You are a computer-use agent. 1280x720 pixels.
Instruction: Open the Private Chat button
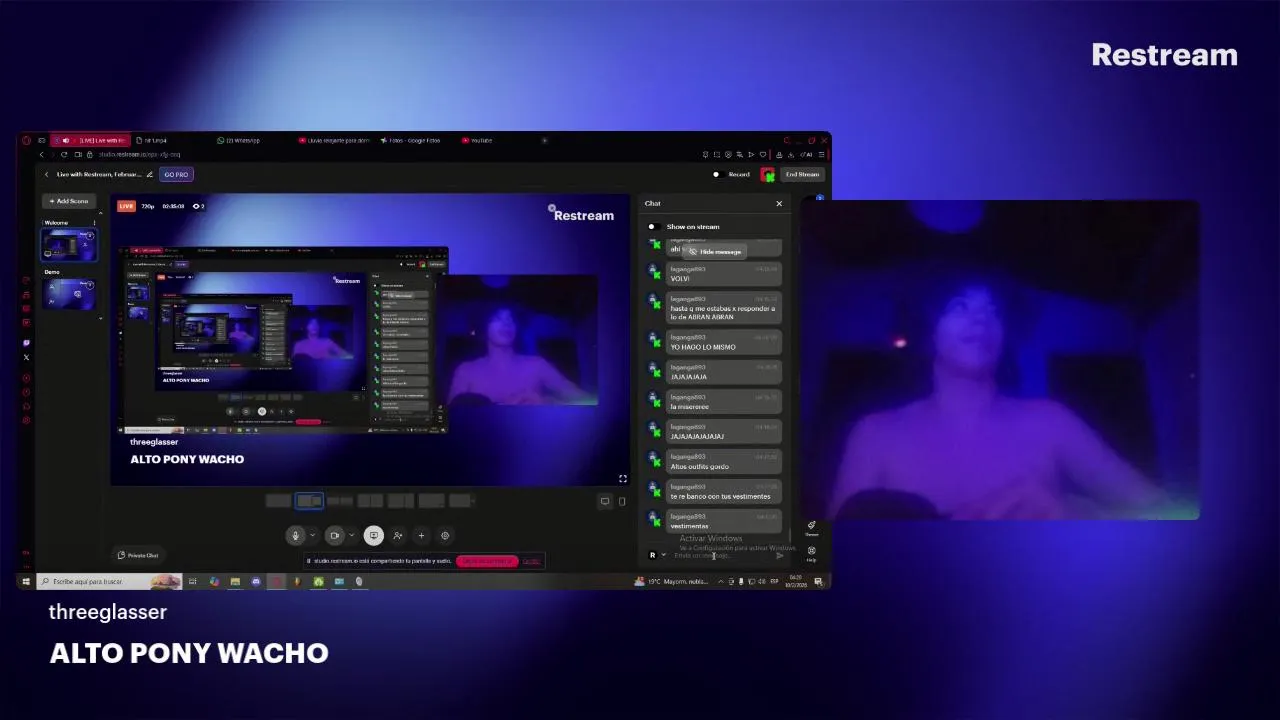(x=138, y=555)
